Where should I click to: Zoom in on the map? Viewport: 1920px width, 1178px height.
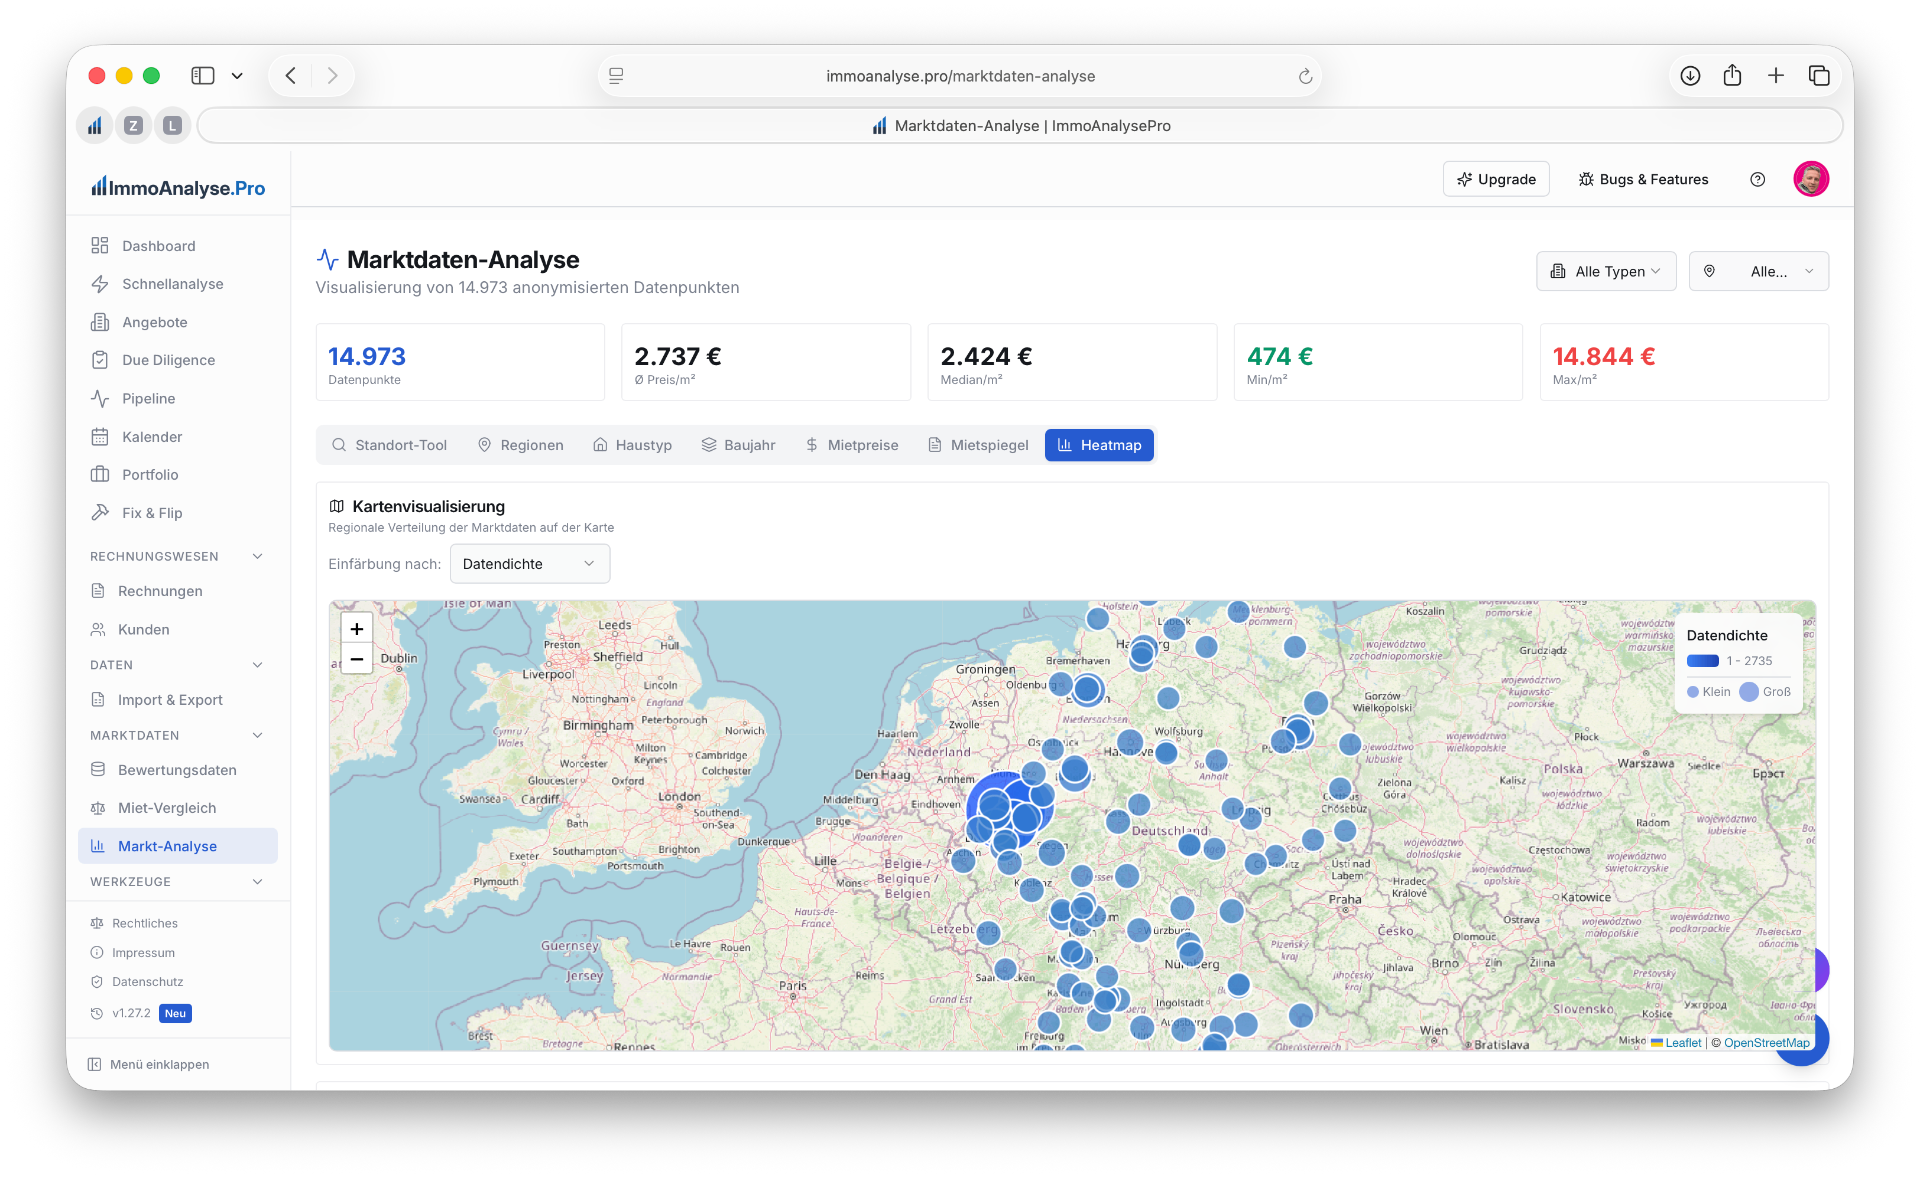357,628
